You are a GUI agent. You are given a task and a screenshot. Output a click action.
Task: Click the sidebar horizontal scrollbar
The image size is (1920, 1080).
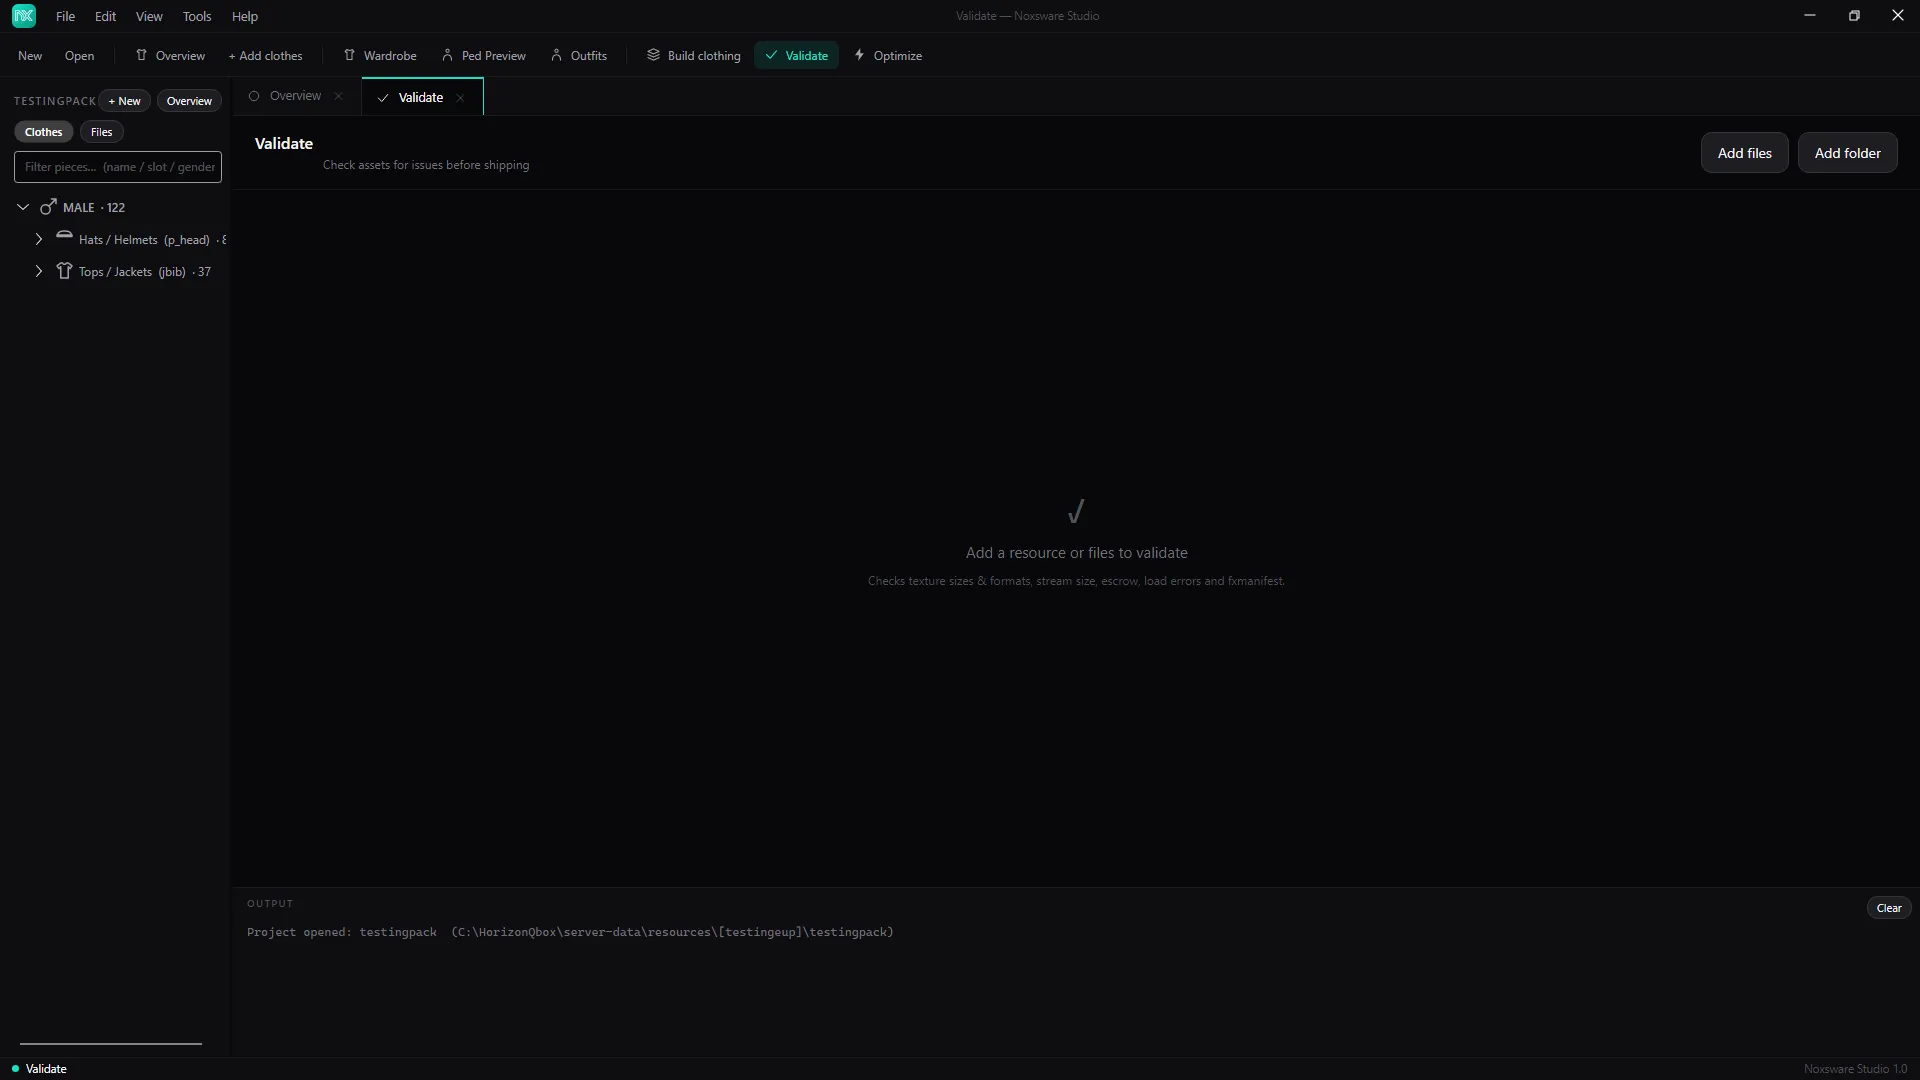[111, 1044]
